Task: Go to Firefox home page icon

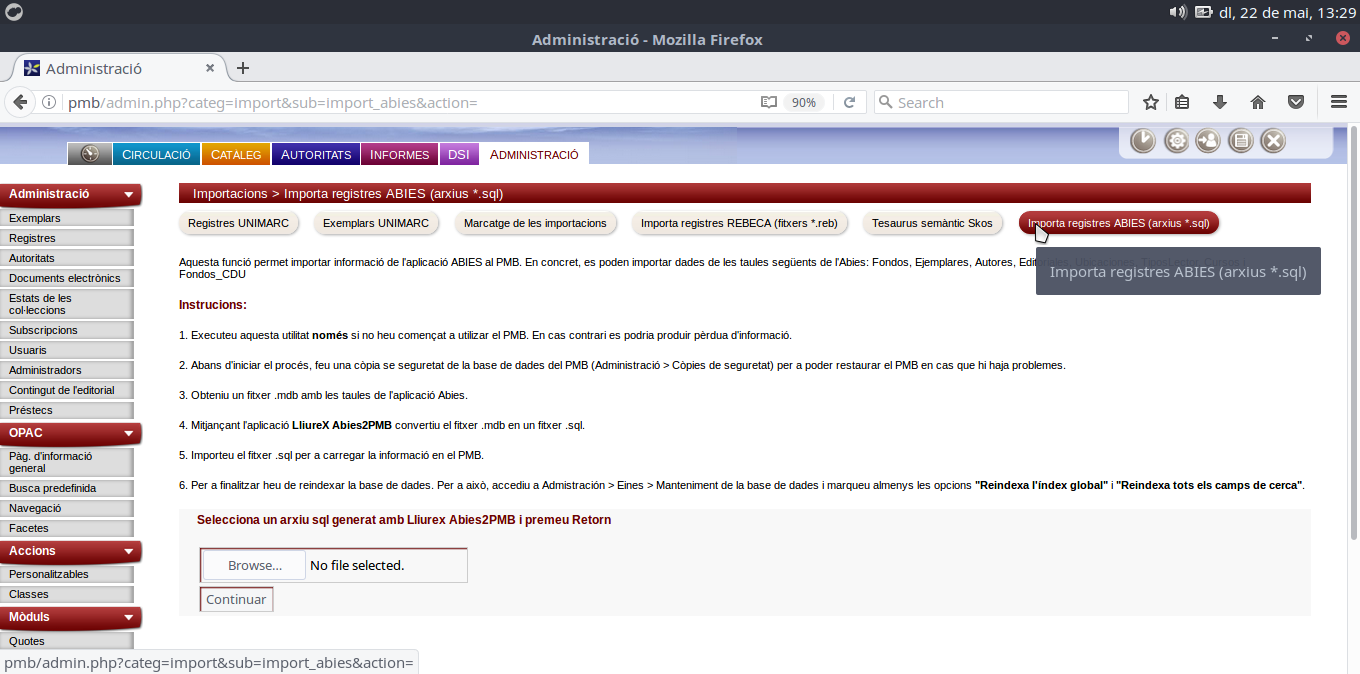Action: (1258, 102)
